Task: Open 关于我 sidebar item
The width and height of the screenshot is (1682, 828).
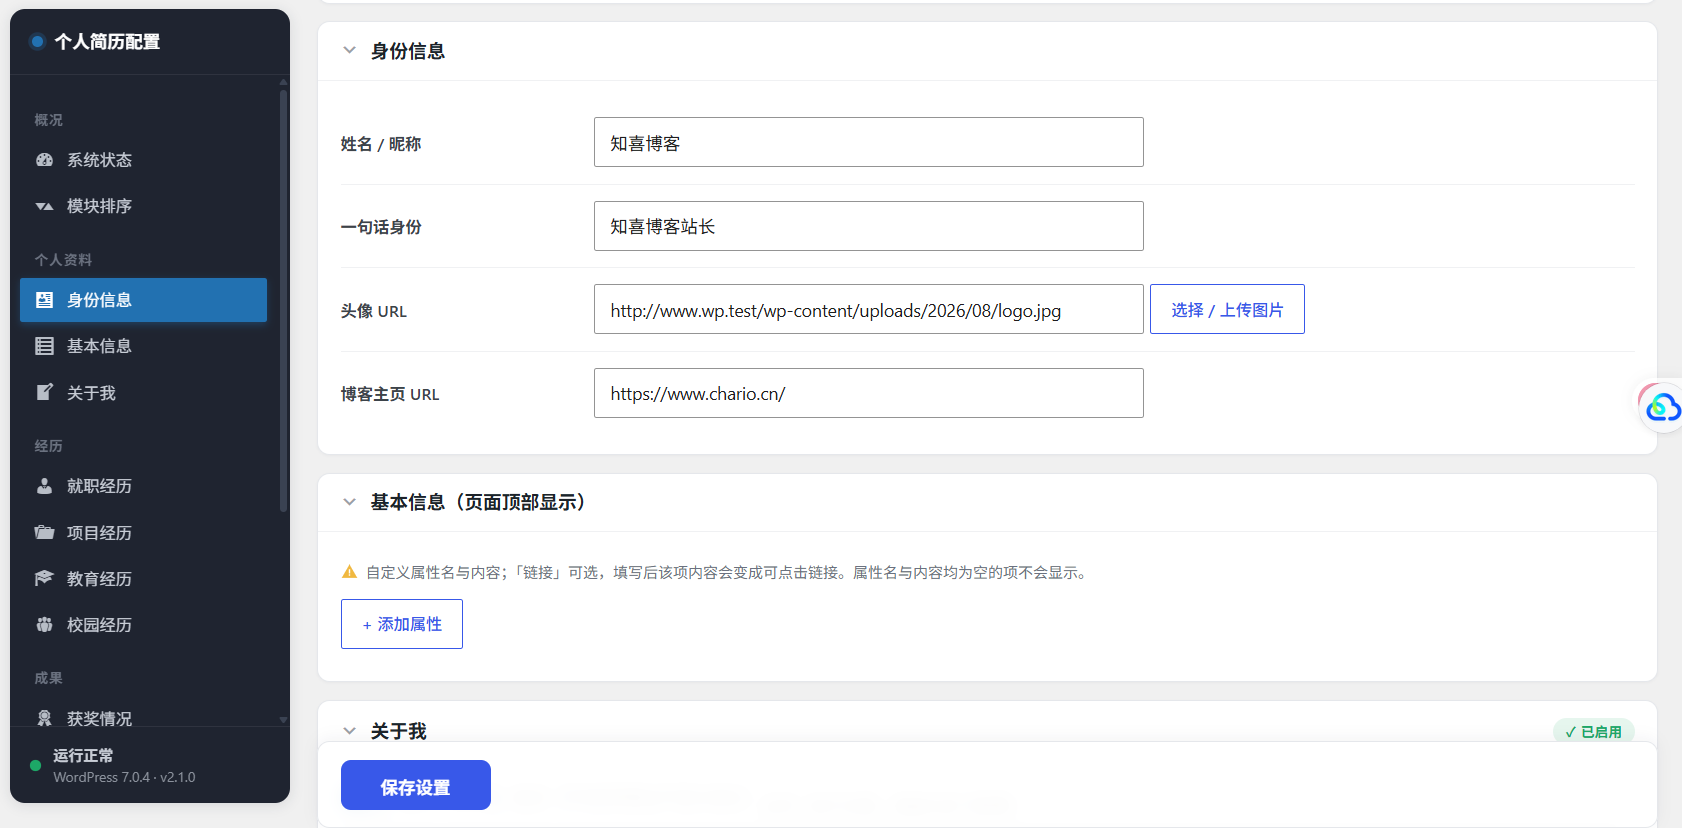Action: [143, 393]
